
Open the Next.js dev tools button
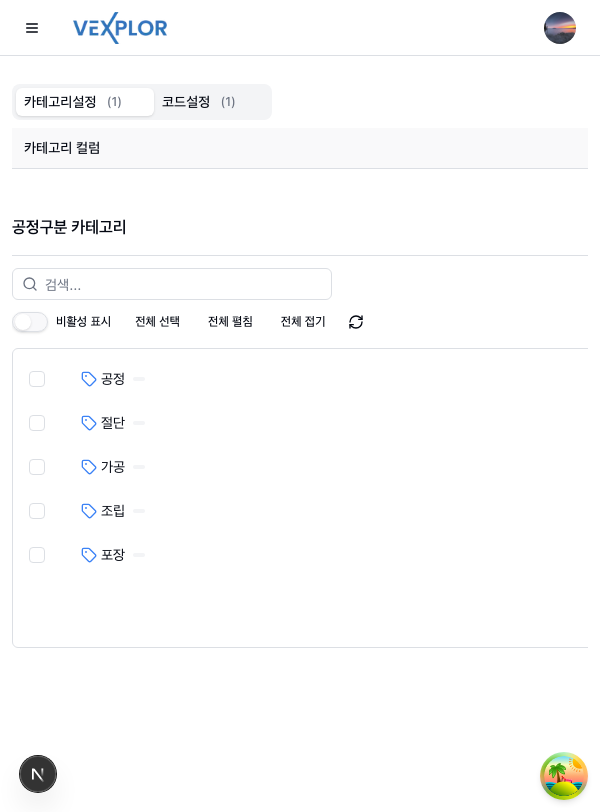coord(38,774)
